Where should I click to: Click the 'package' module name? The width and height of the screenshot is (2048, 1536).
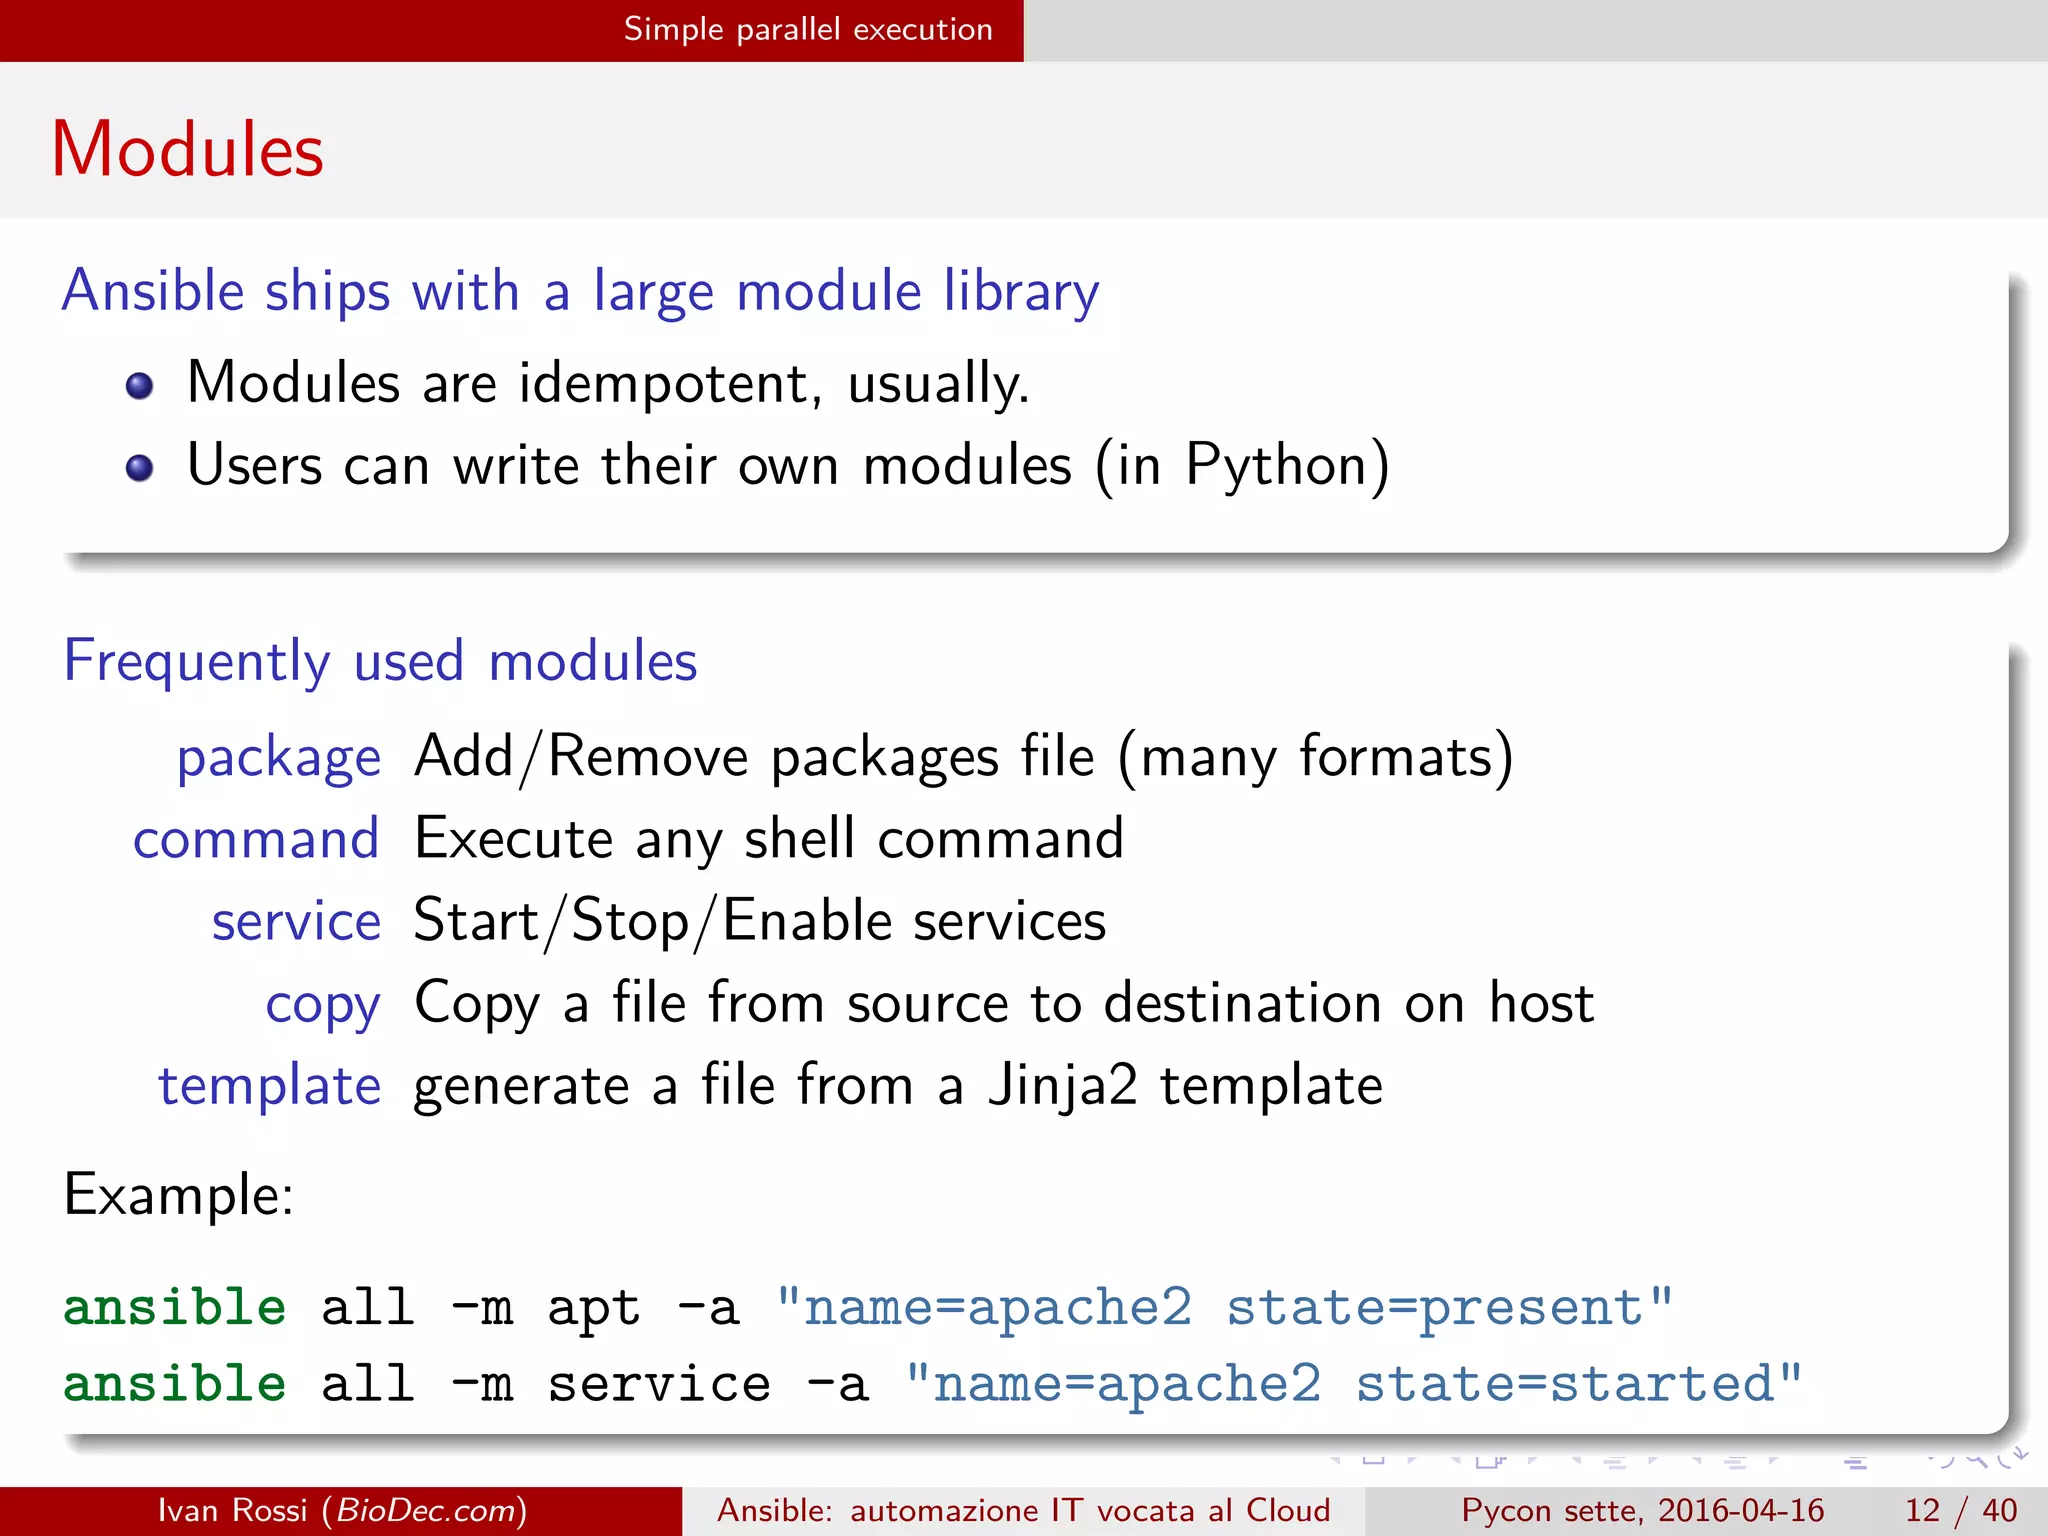pos(279,758)
